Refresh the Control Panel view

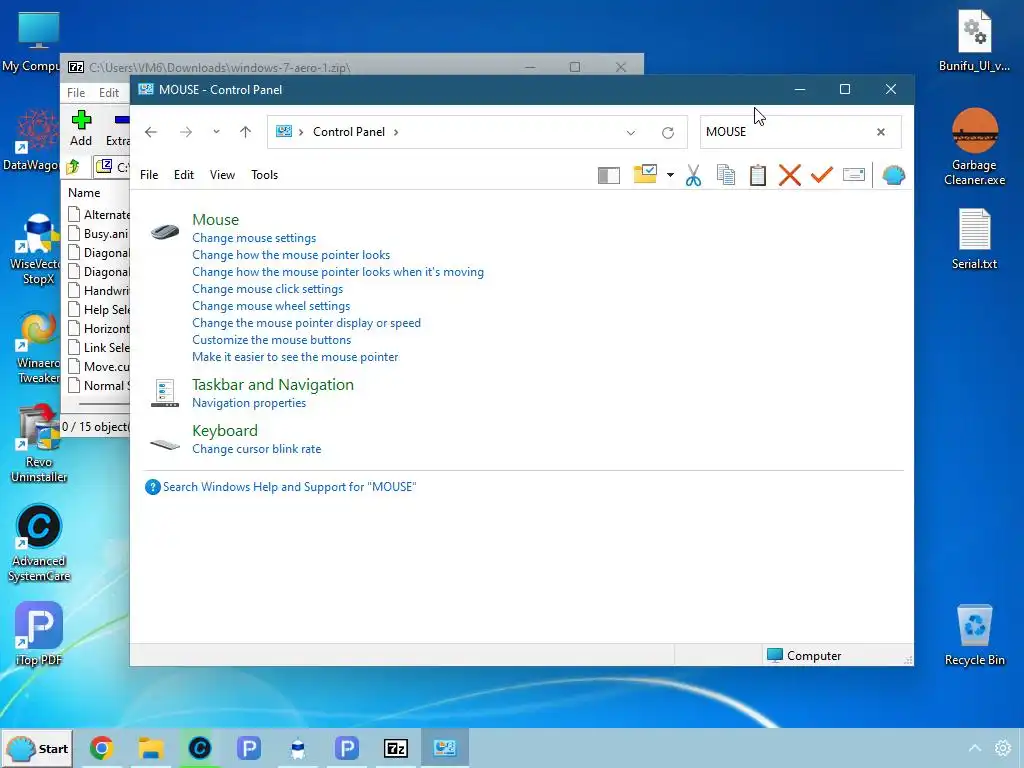[x=667, y=133]
